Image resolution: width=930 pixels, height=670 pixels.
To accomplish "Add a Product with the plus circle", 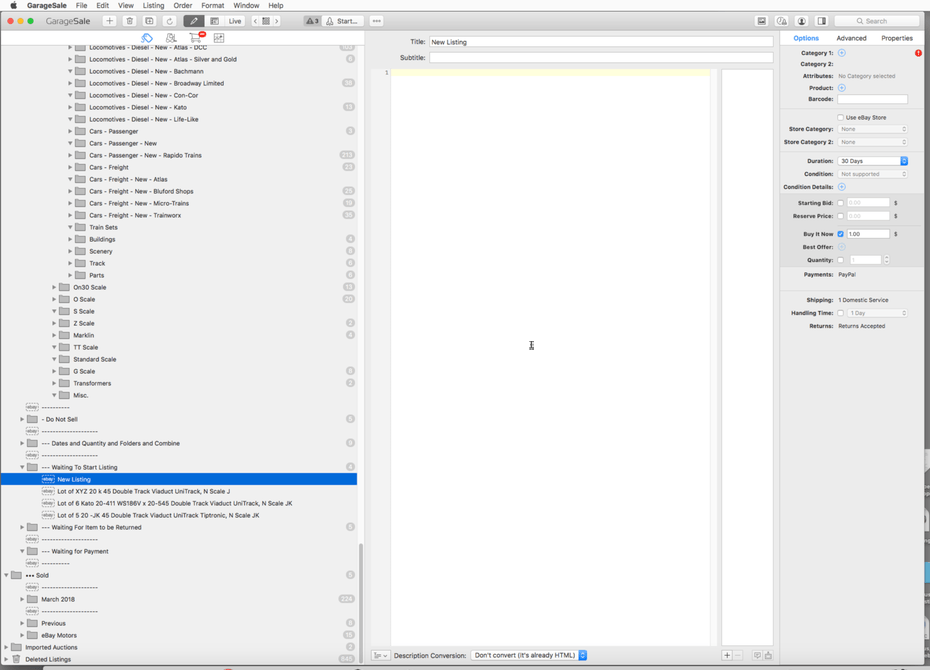I will 842,88.
